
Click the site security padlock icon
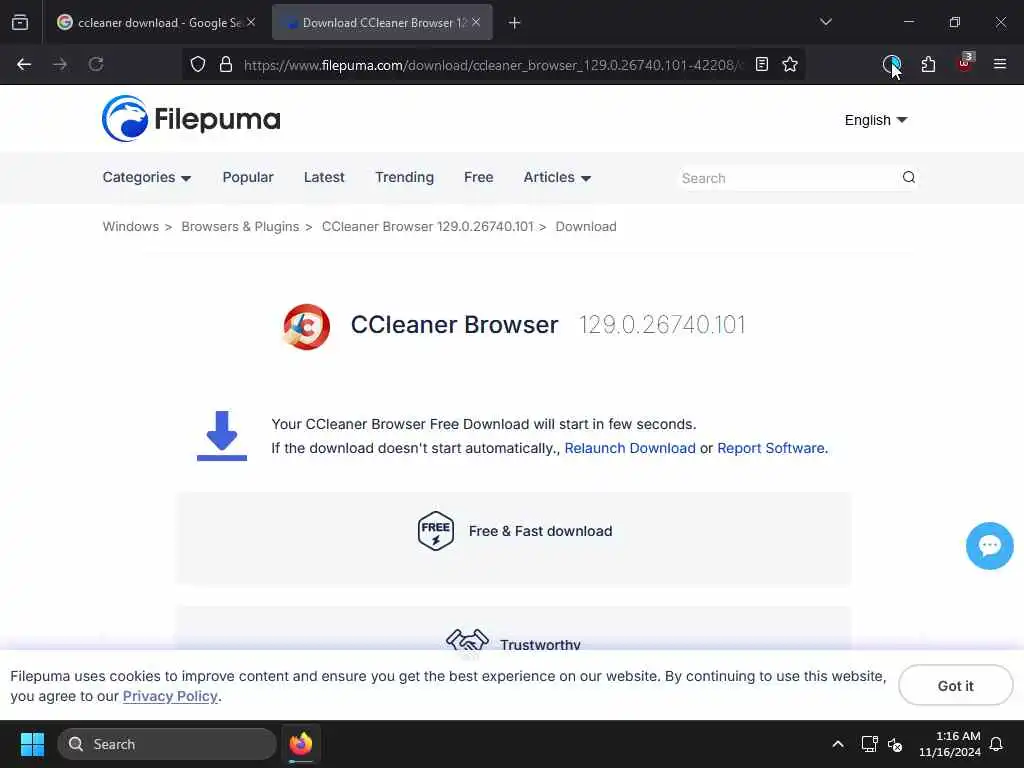point(226,64)
